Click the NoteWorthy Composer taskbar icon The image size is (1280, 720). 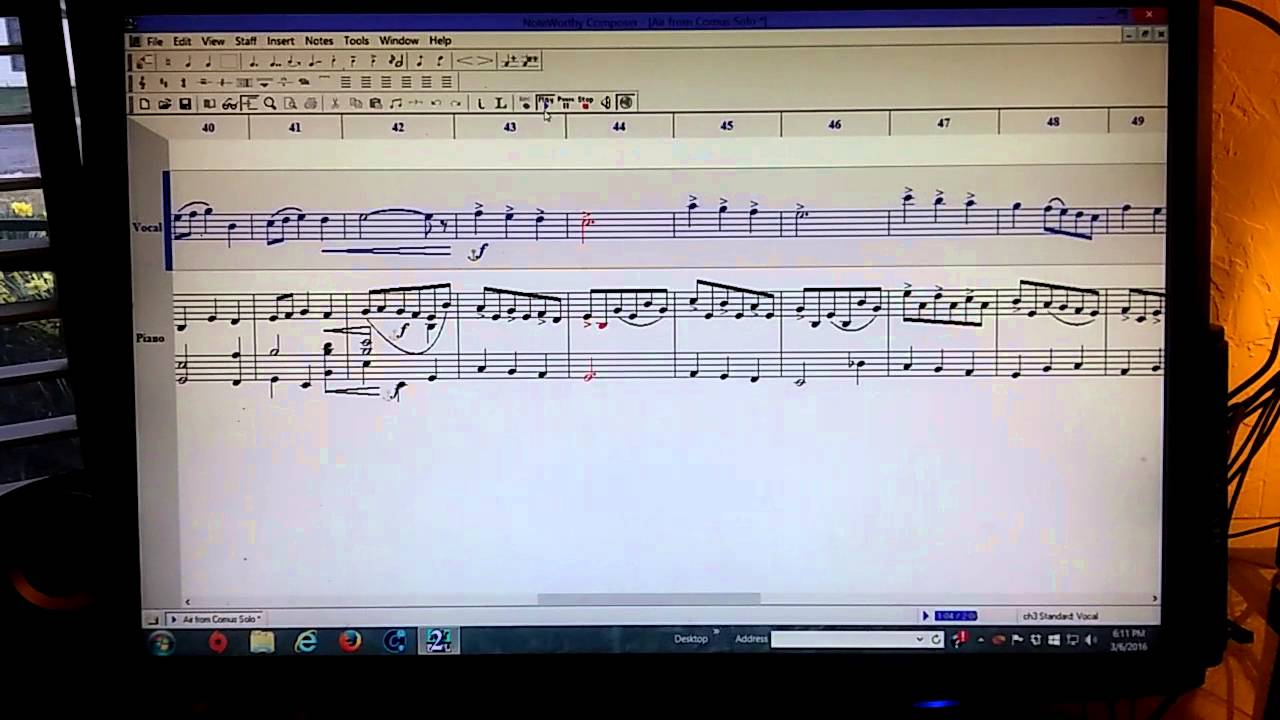438,641
